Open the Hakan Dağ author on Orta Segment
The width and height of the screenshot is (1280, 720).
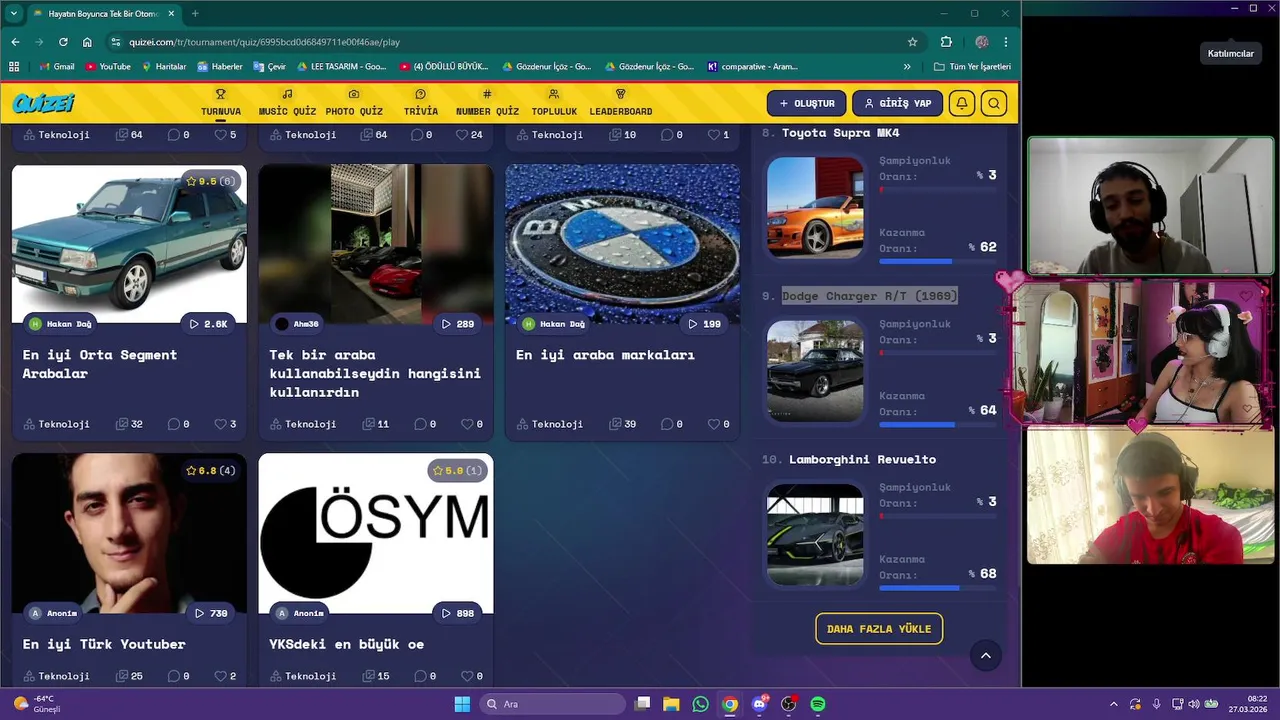coord(60,324)
